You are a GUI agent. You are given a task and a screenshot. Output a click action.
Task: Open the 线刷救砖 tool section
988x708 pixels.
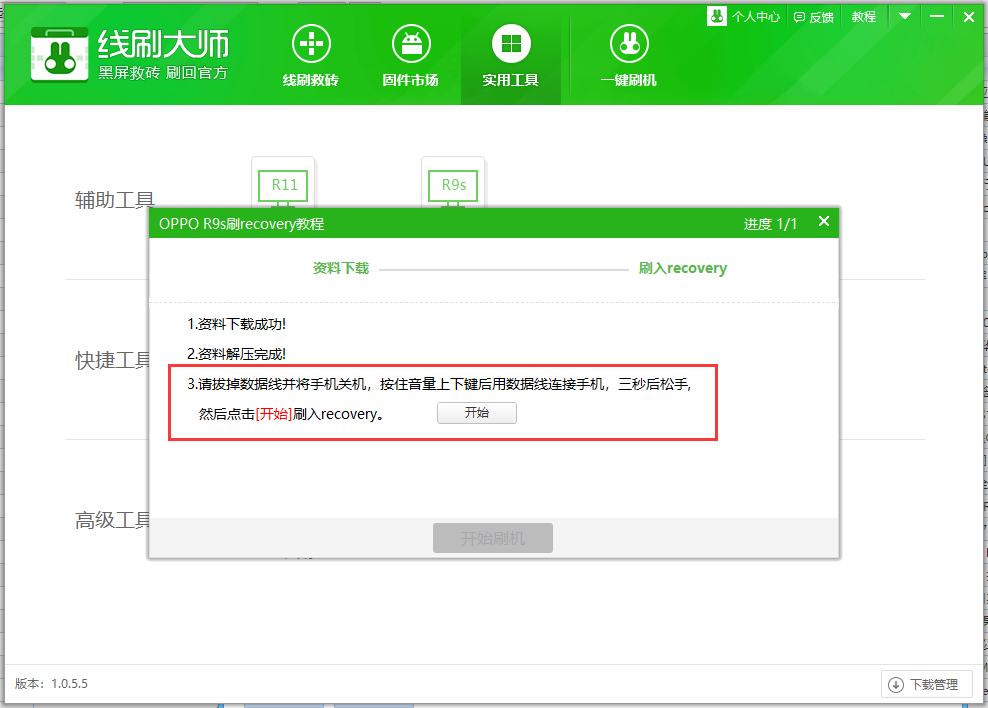point(311,56)
